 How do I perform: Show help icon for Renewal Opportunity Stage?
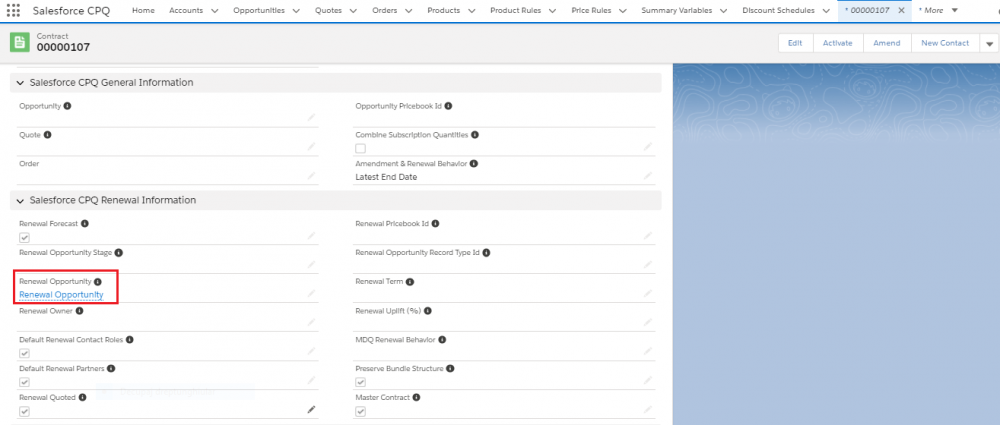point(118,253)
